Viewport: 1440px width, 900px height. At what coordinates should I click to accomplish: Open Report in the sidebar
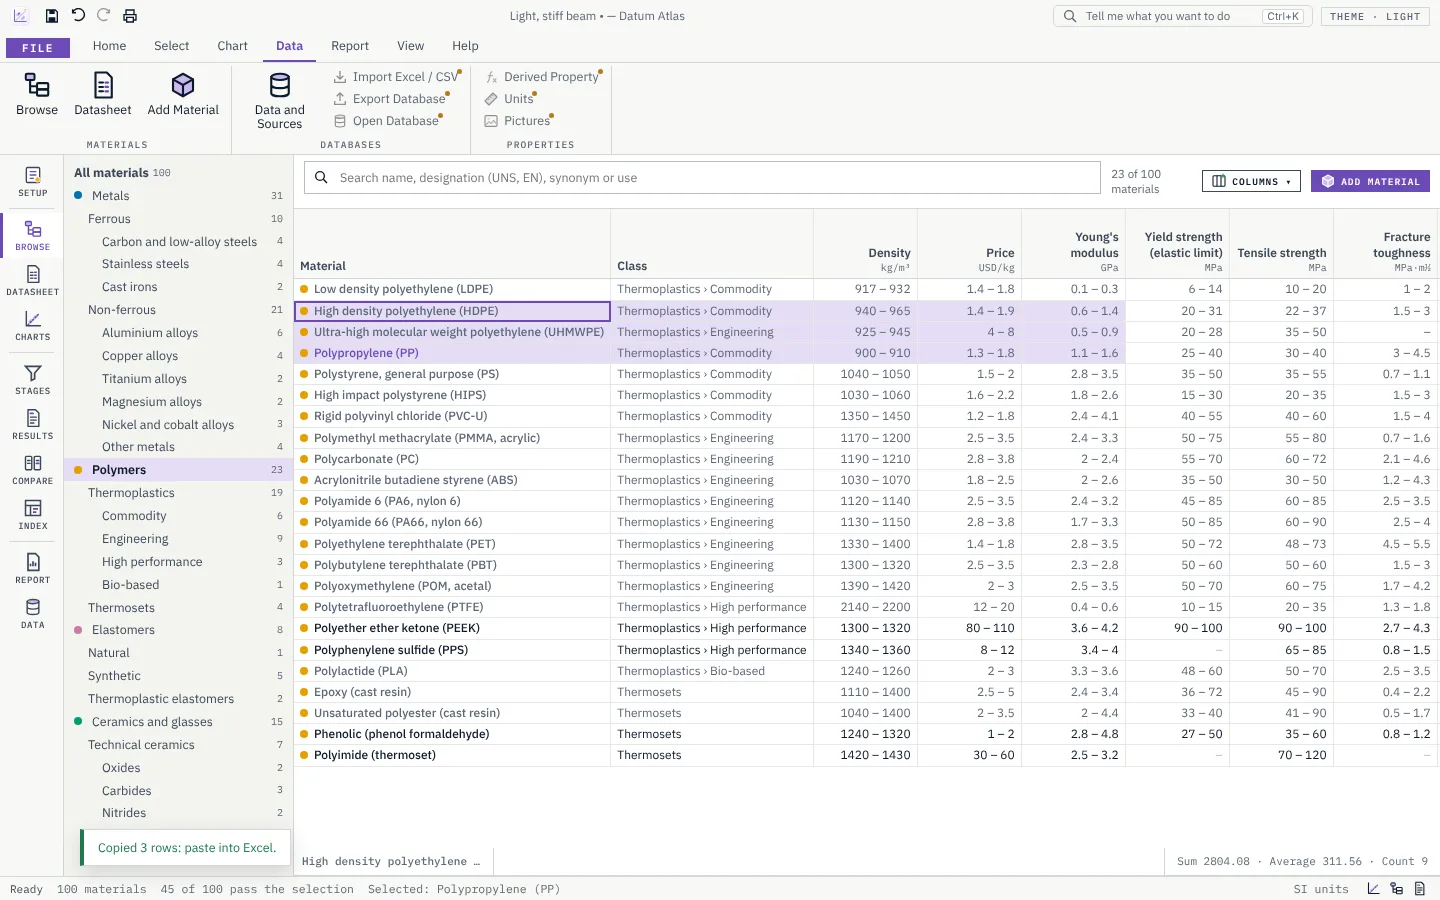(33, 569)
